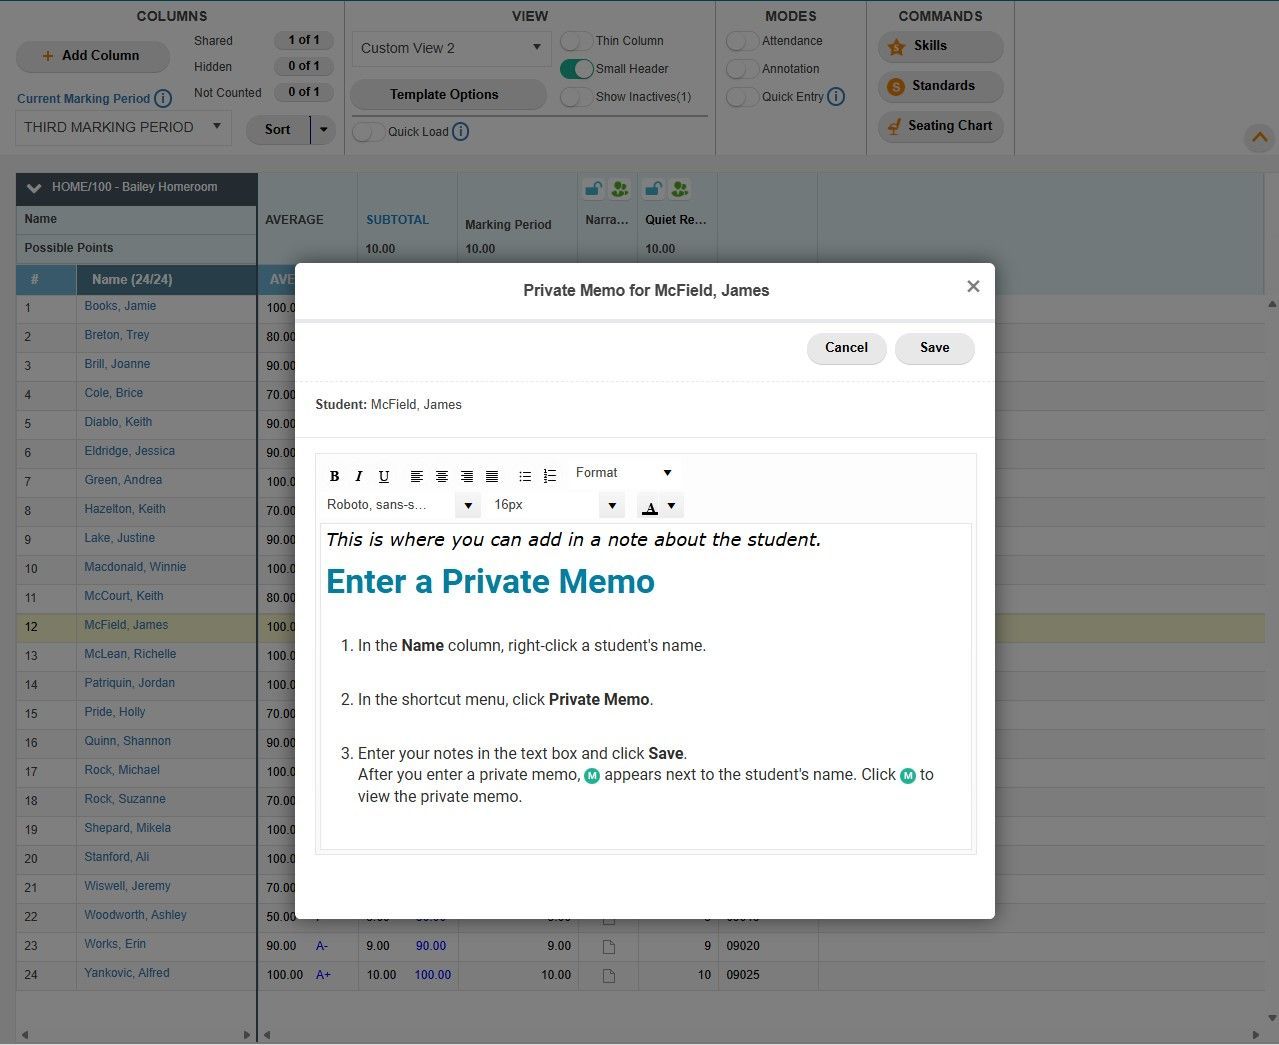Enable the Thin Column view option
Screen dimensions: 1279x1045
576,41
